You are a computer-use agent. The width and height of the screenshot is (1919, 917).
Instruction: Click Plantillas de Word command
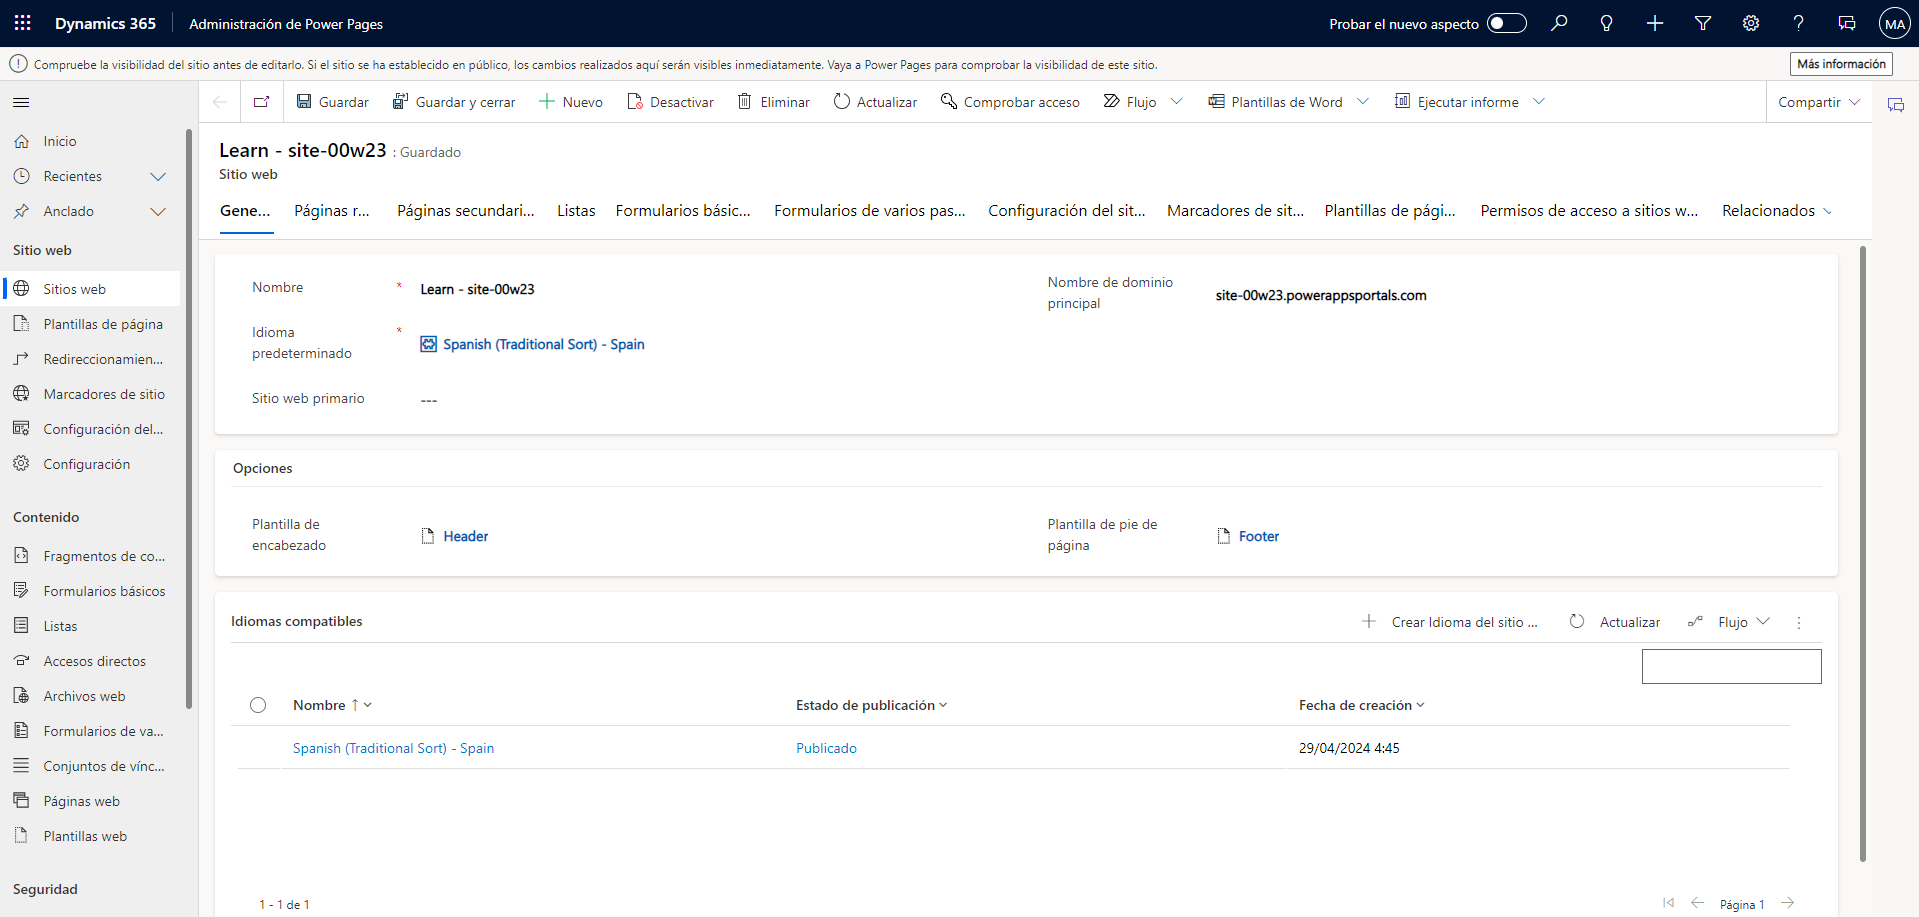point(1275,102)
